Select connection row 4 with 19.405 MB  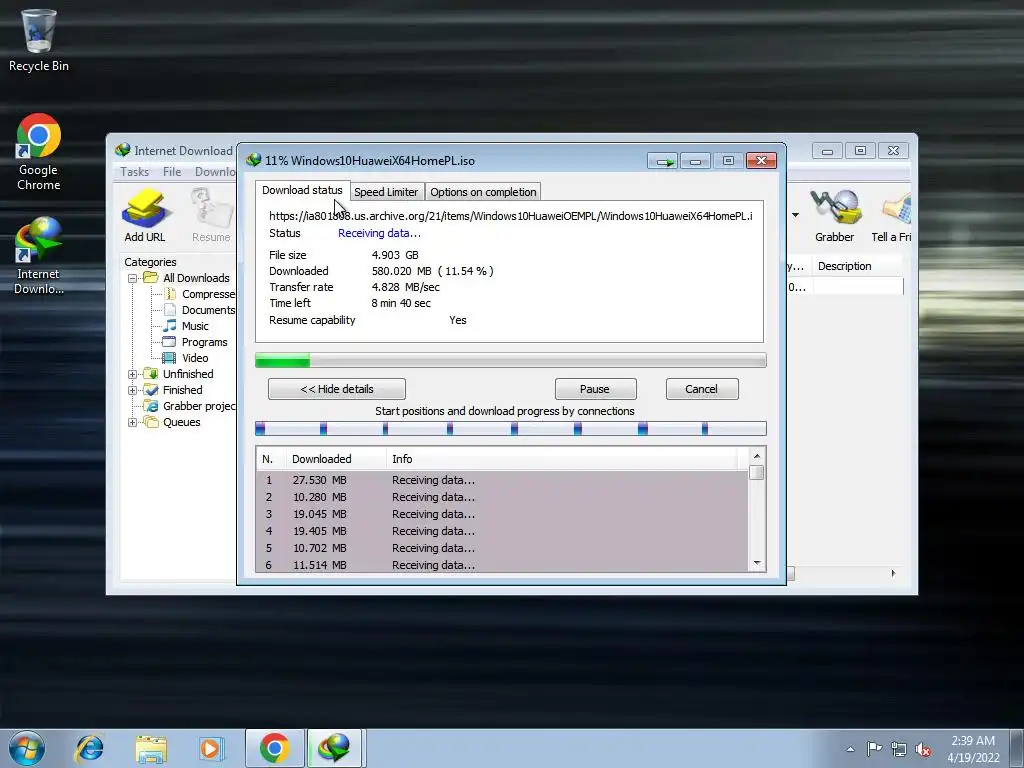(502, 531)
